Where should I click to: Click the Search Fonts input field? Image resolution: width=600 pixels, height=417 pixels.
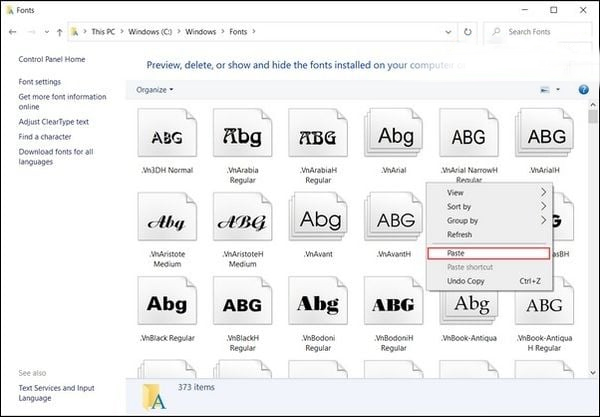pos(538,32)
